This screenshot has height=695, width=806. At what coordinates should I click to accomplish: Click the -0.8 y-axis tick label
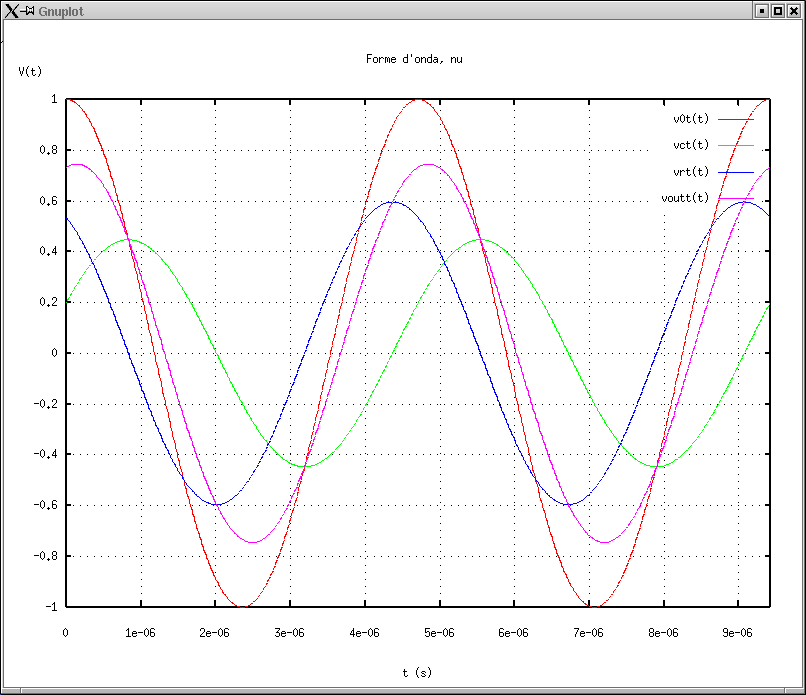point(45,556)
